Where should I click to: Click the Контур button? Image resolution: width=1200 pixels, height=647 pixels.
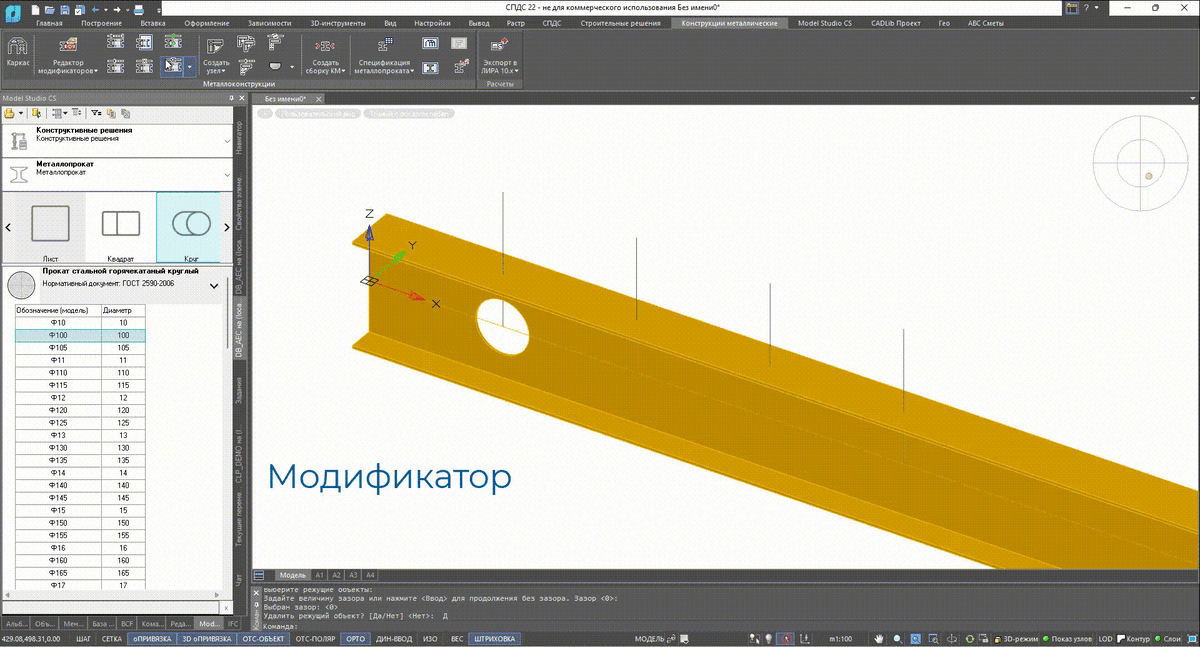tap(1134, 638)
